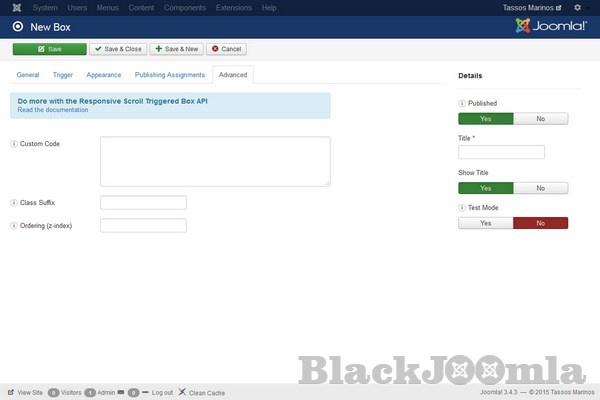Image resolution: width=600 pixels, height=400 pixels.
Task: Click the Class Suffix info icon
Action: pyautogui.click(x=14, y=202)
